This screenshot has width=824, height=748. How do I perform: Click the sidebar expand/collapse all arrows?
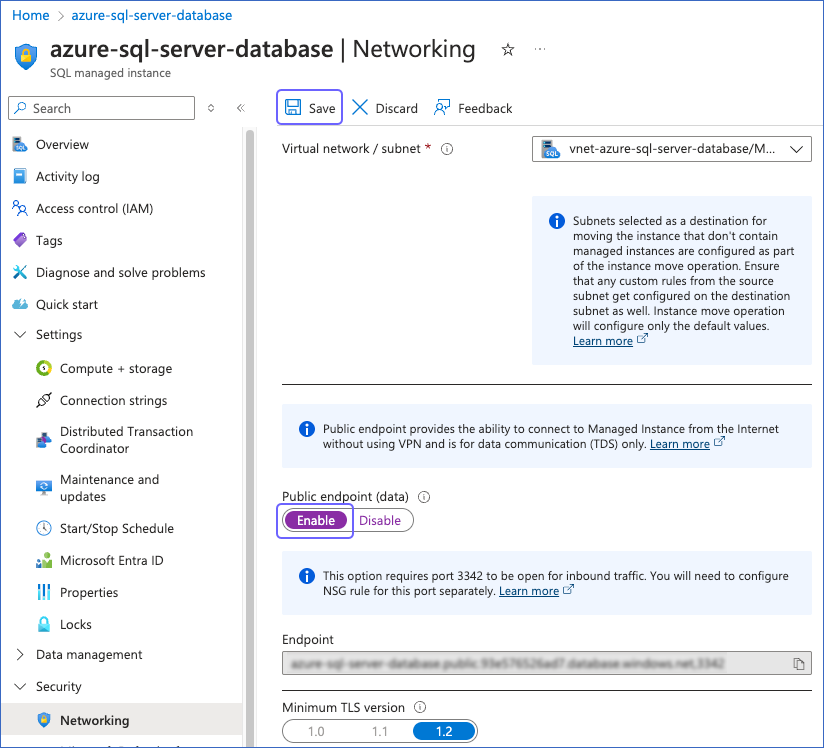click(211, 108)
